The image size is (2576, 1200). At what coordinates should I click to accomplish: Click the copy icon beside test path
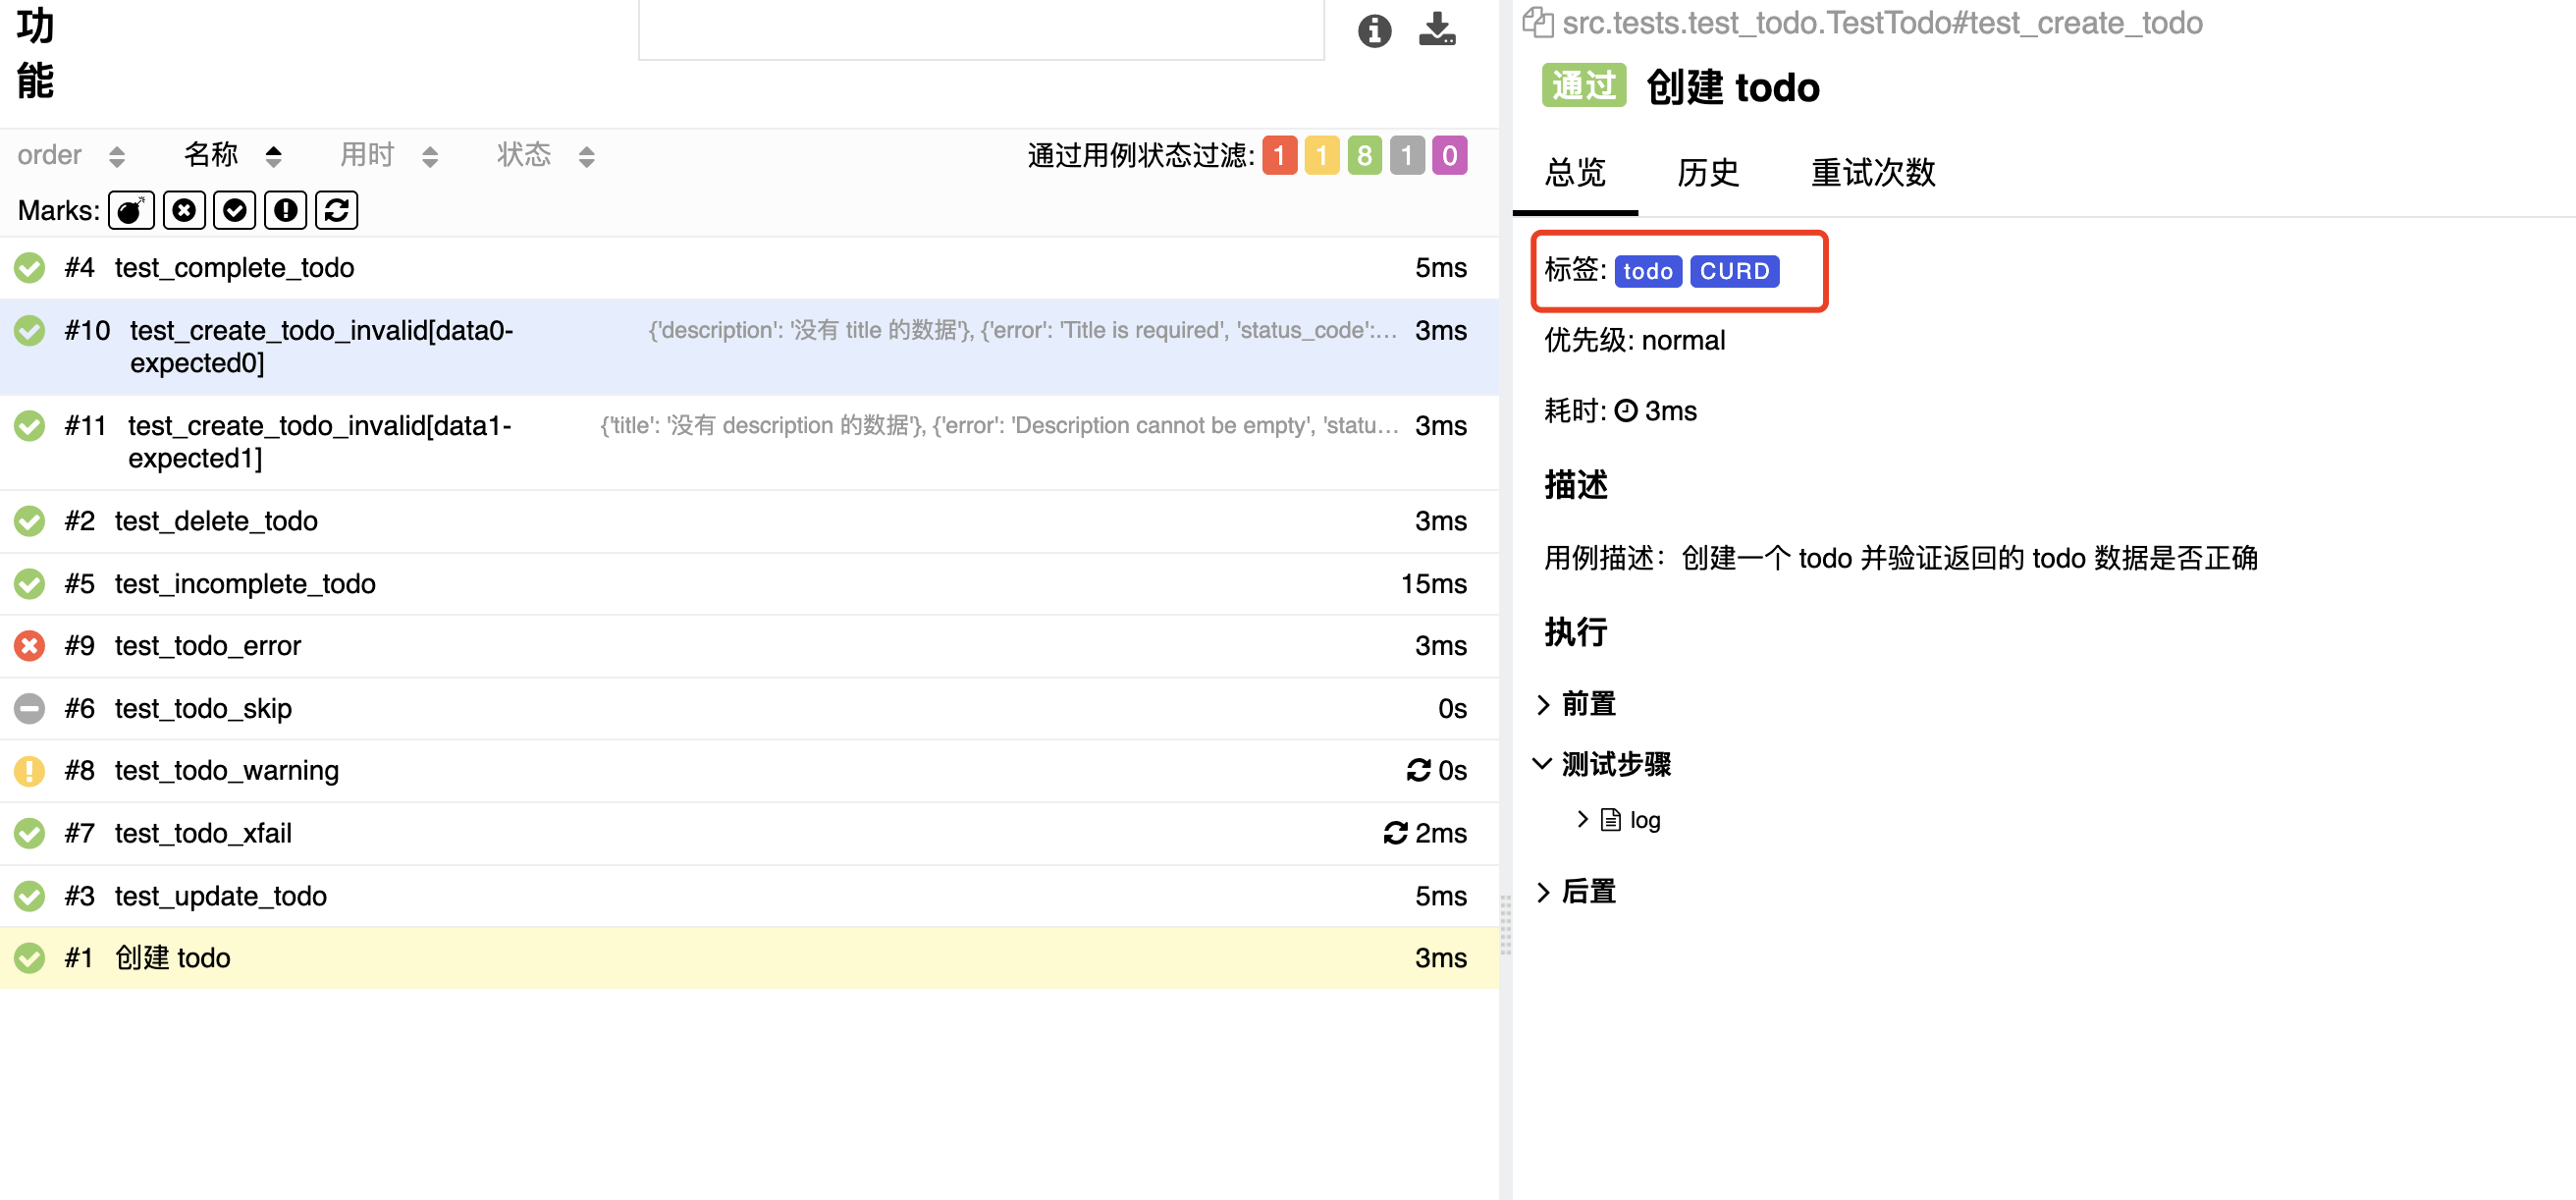click(1537, 22)
